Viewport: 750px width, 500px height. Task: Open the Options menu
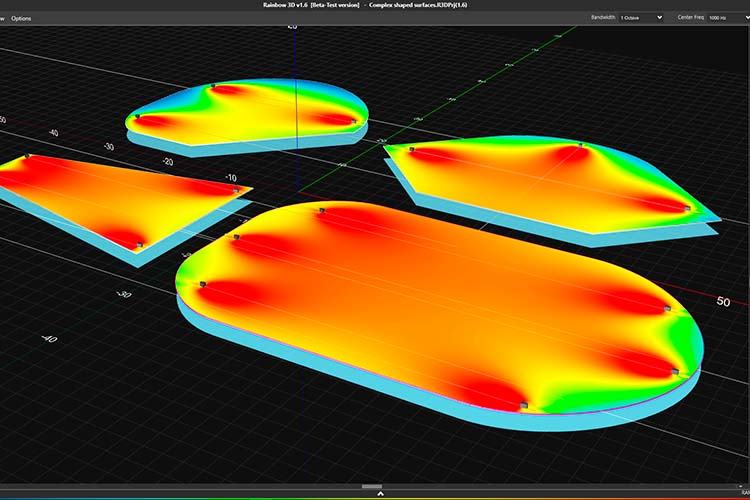(21, 19)
